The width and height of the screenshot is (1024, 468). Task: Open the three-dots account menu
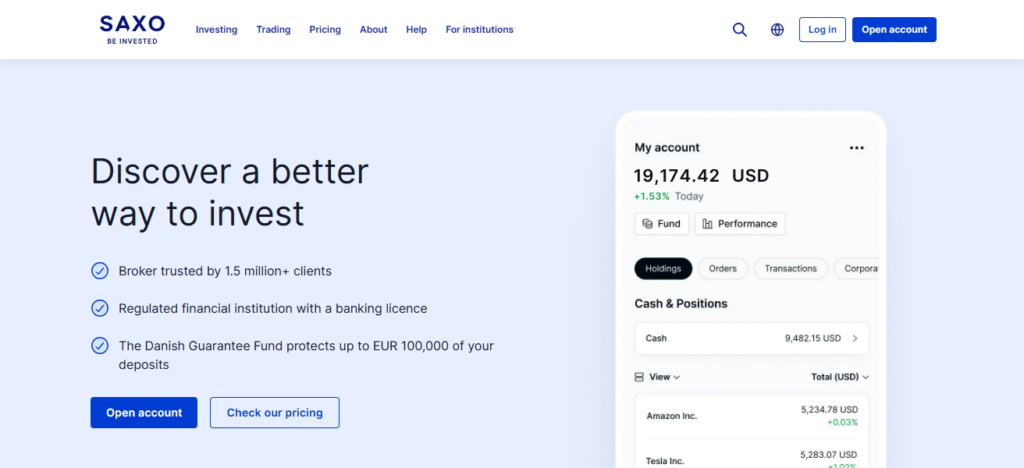point(856,148)
